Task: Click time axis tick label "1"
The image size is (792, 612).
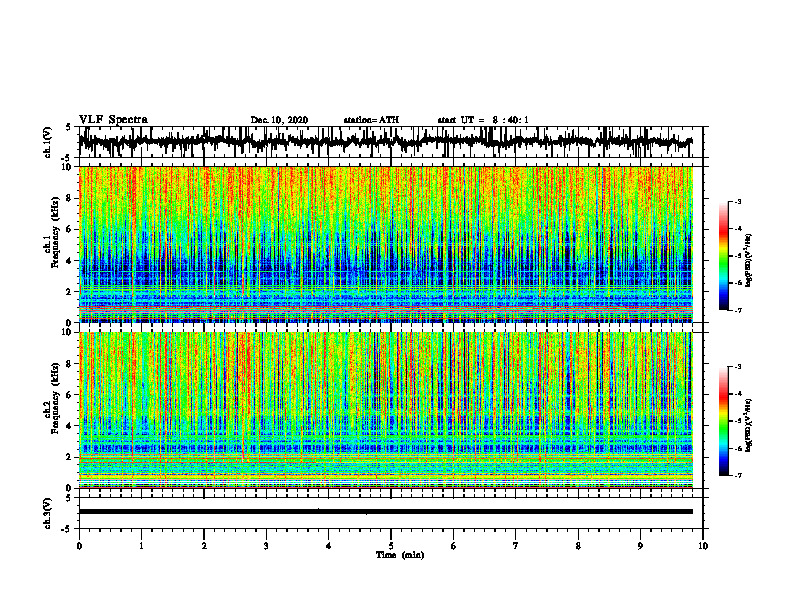Action: point(141,546)
